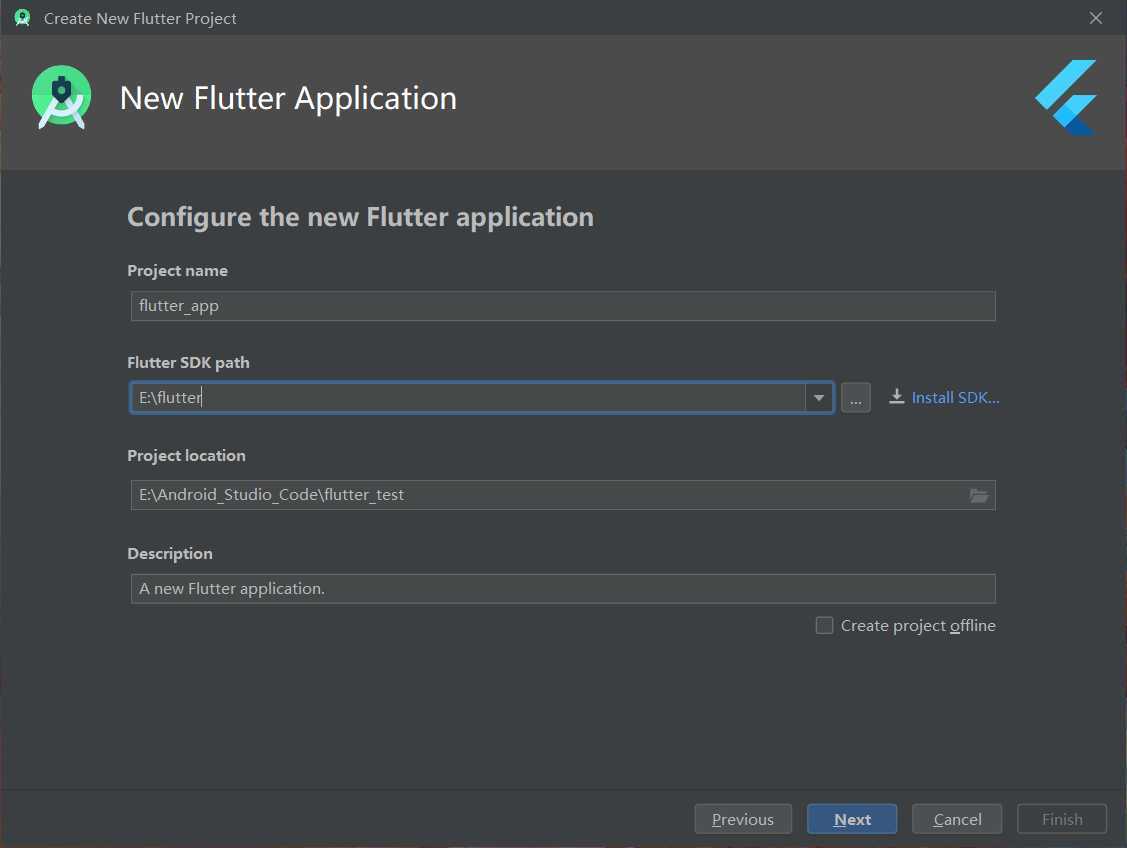
Task: Click the 'Description' label
Action: (x=170, y=553)
